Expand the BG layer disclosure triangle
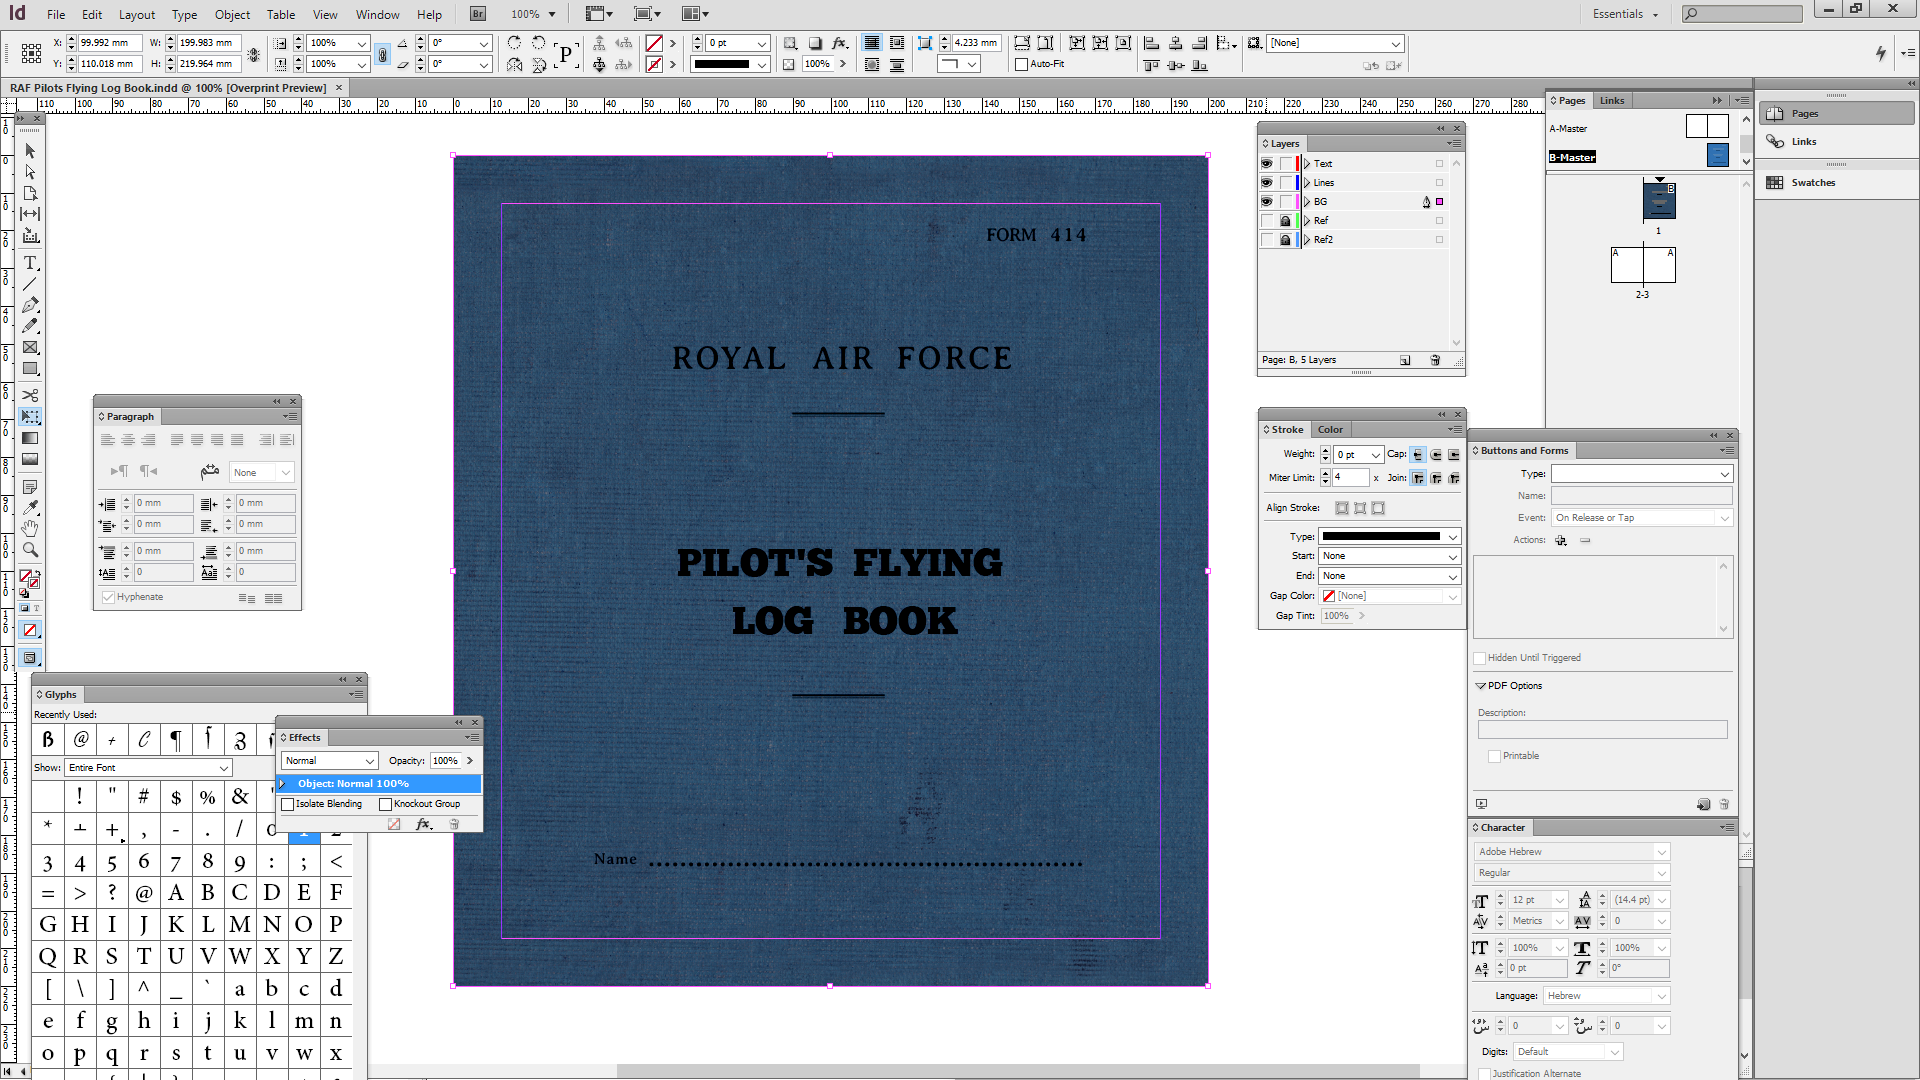Image resolution: width=1920 pixels, height=1080 pixels. (x=1307, y=201)
